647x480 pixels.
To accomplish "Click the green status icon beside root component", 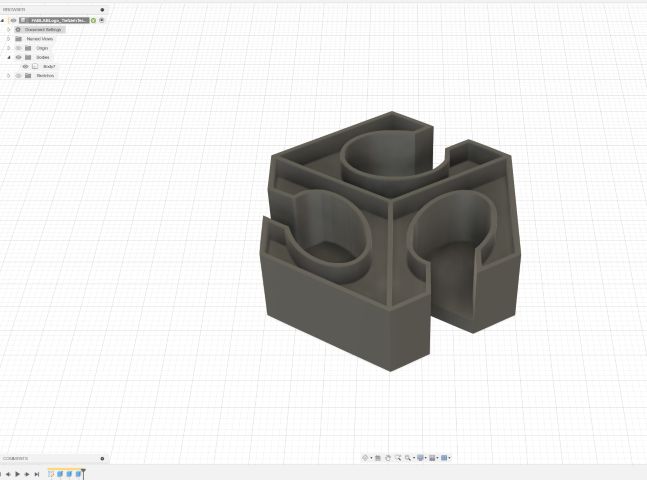I will (x=94, y=20).
